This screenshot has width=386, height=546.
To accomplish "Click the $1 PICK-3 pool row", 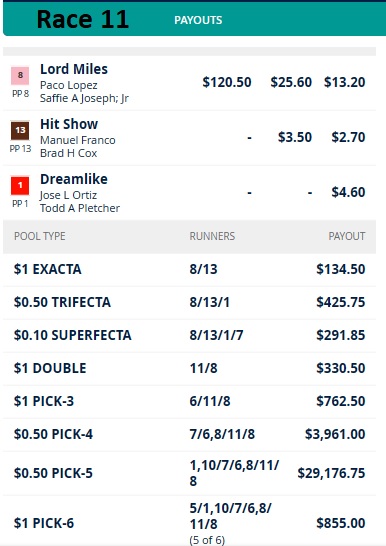I will click(x=189, y=401).
